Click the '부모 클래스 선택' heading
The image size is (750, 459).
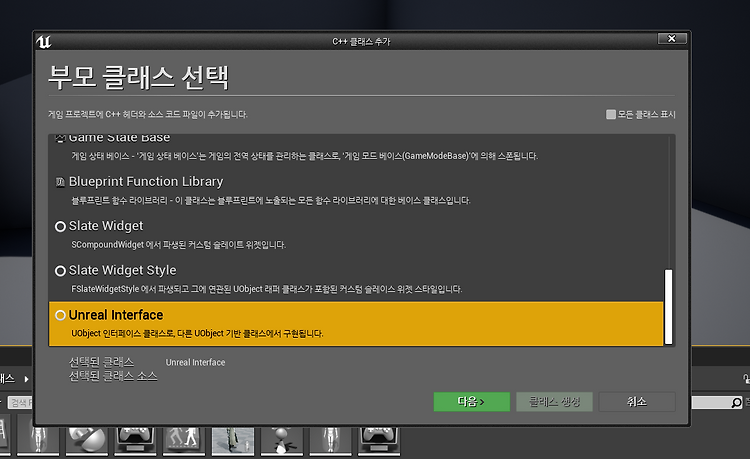(x=138, y=78)
